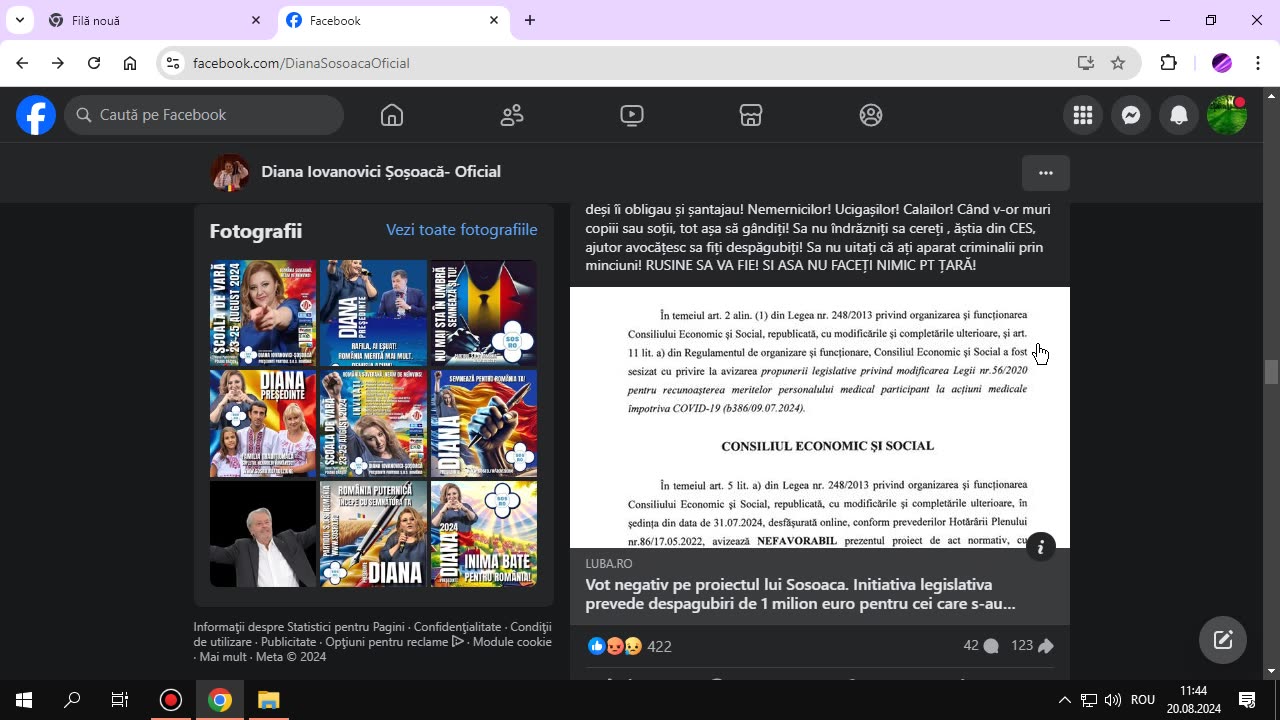The width and height of the screenshot is (1280, 720).
Task: Click Module cookie footer link
Action: pos(512,642)
